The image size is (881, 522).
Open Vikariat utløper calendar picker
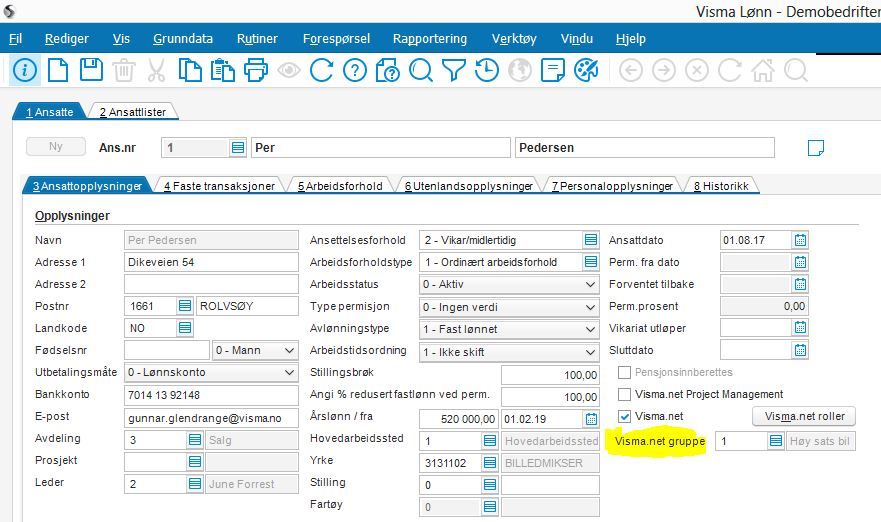pyautogui.click(x=800, y=328)
